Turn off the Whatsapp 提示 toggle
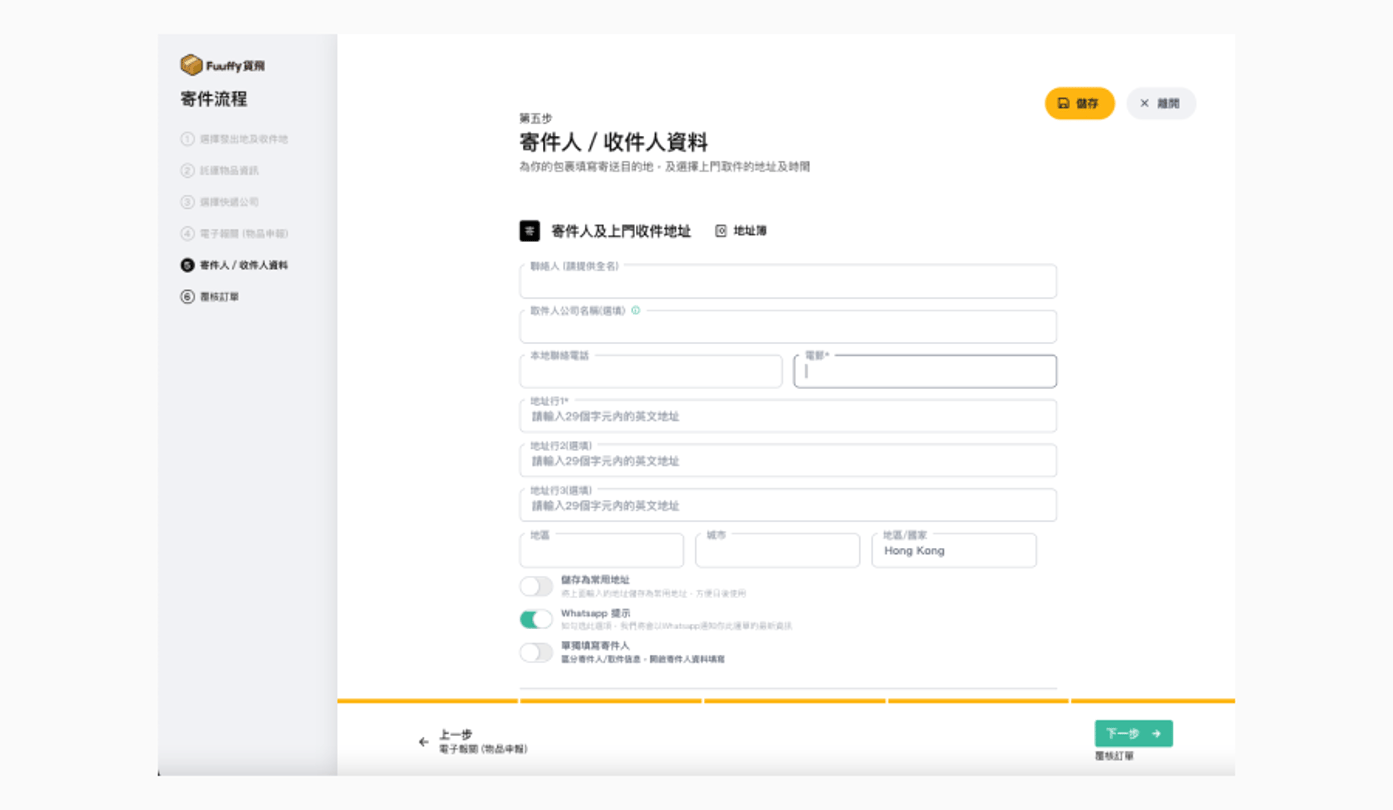This screenshot has width=1393, height=810. point(536,620)
